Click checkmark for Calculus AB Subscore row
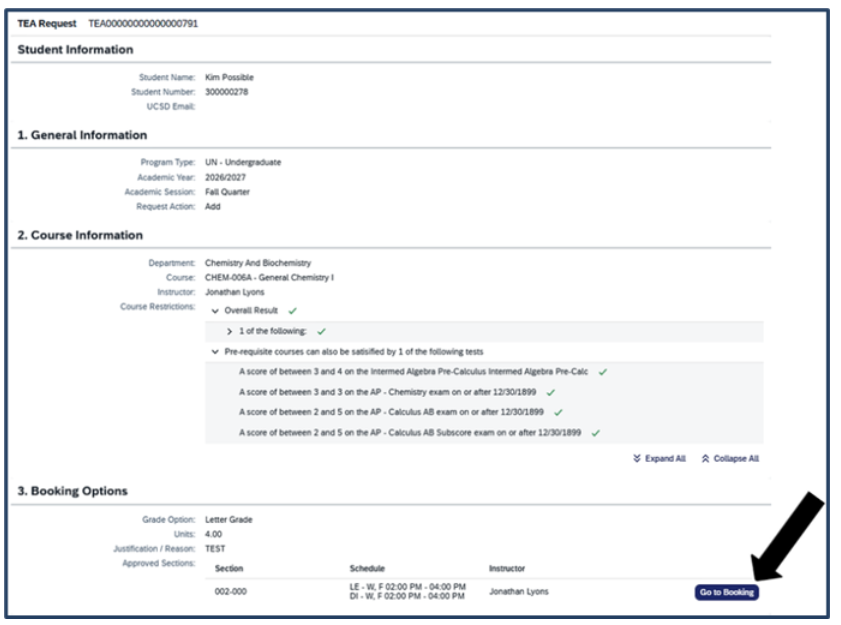 (595, 432)
